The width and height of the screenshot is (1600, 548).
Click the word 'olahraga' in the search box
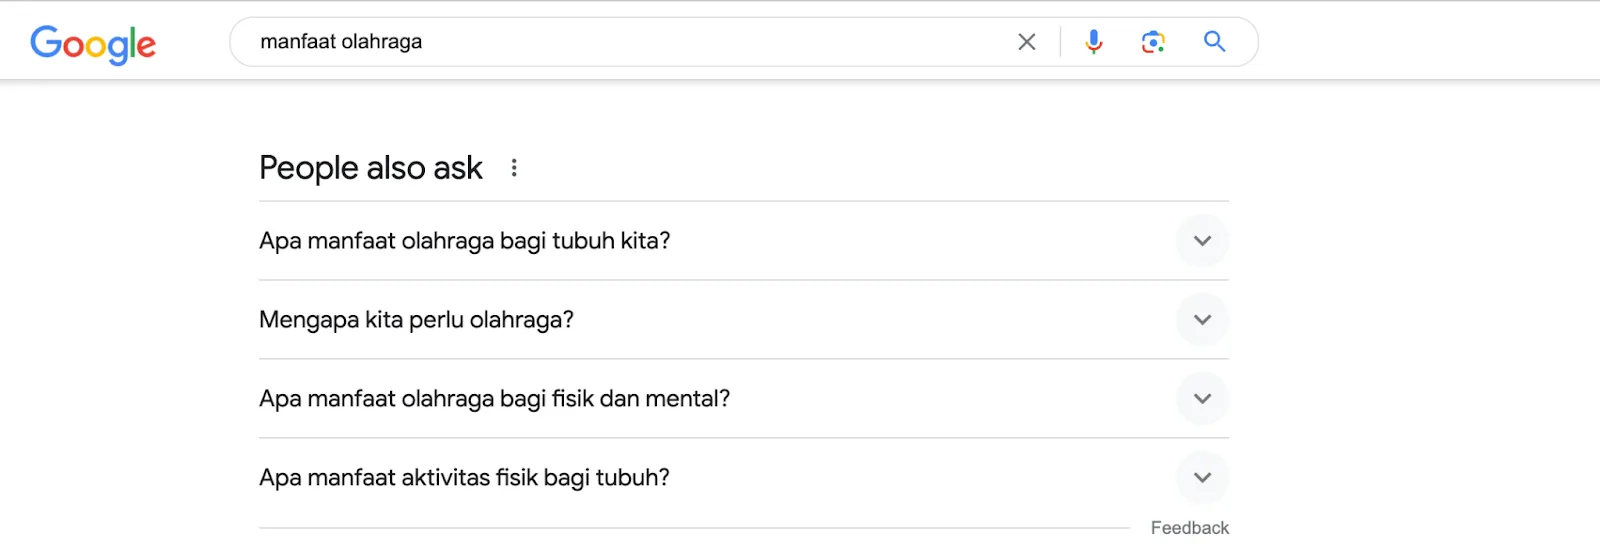pos(382,42)
